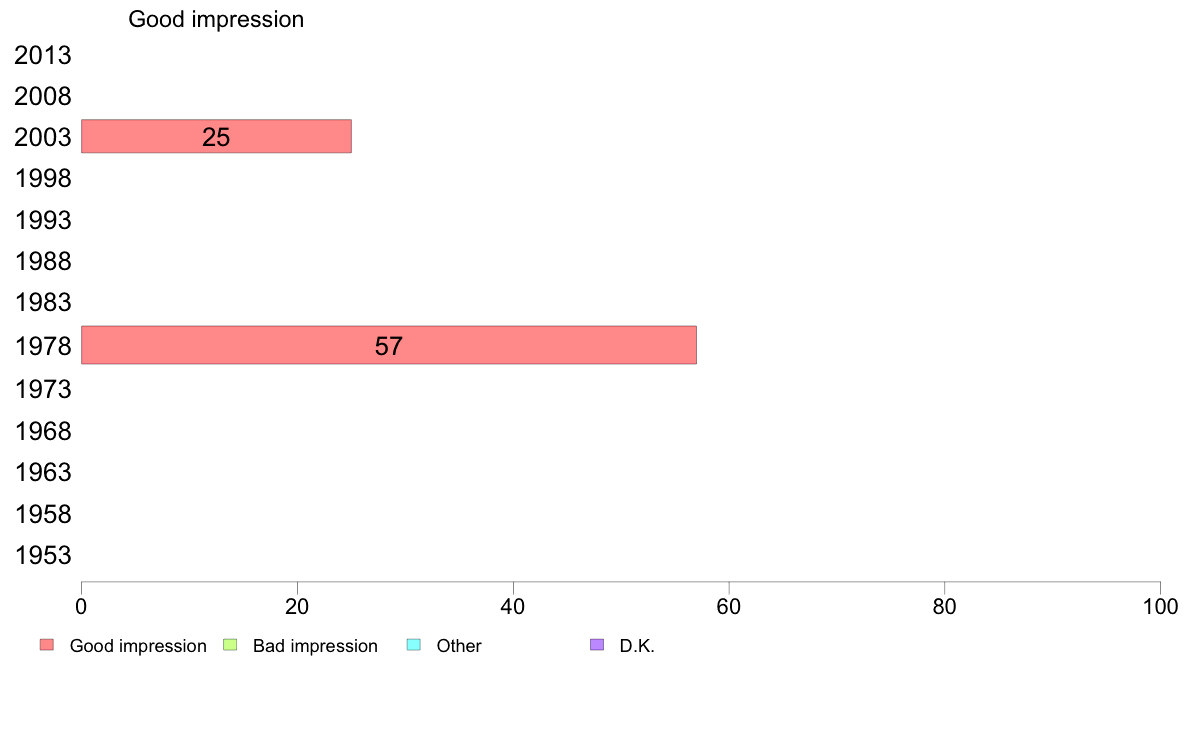Select the Other cyan legend swatch
Viewport: 1188px width, 736px height.
414,645
